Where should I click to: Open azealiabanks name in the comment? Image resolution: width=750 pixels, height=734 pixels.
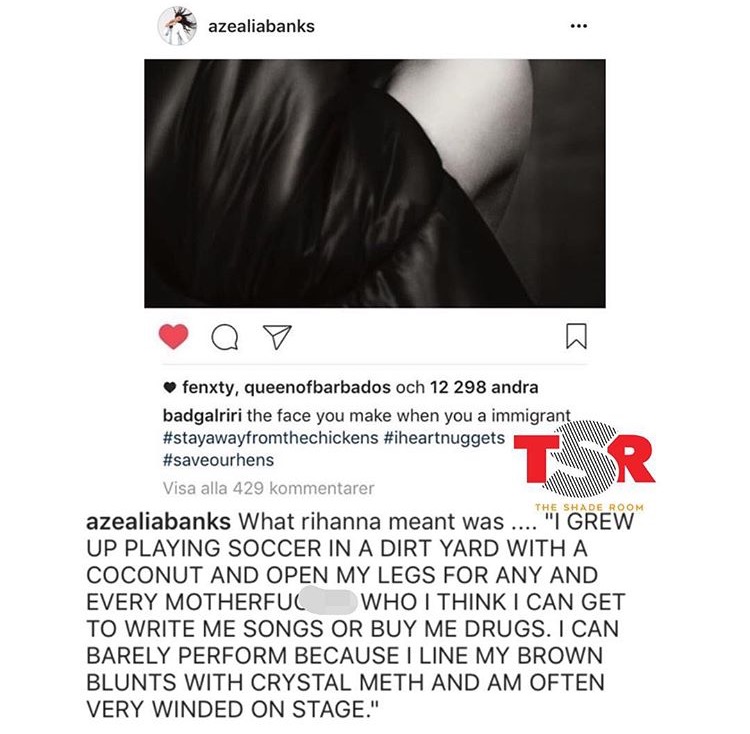tap(158, 522)
